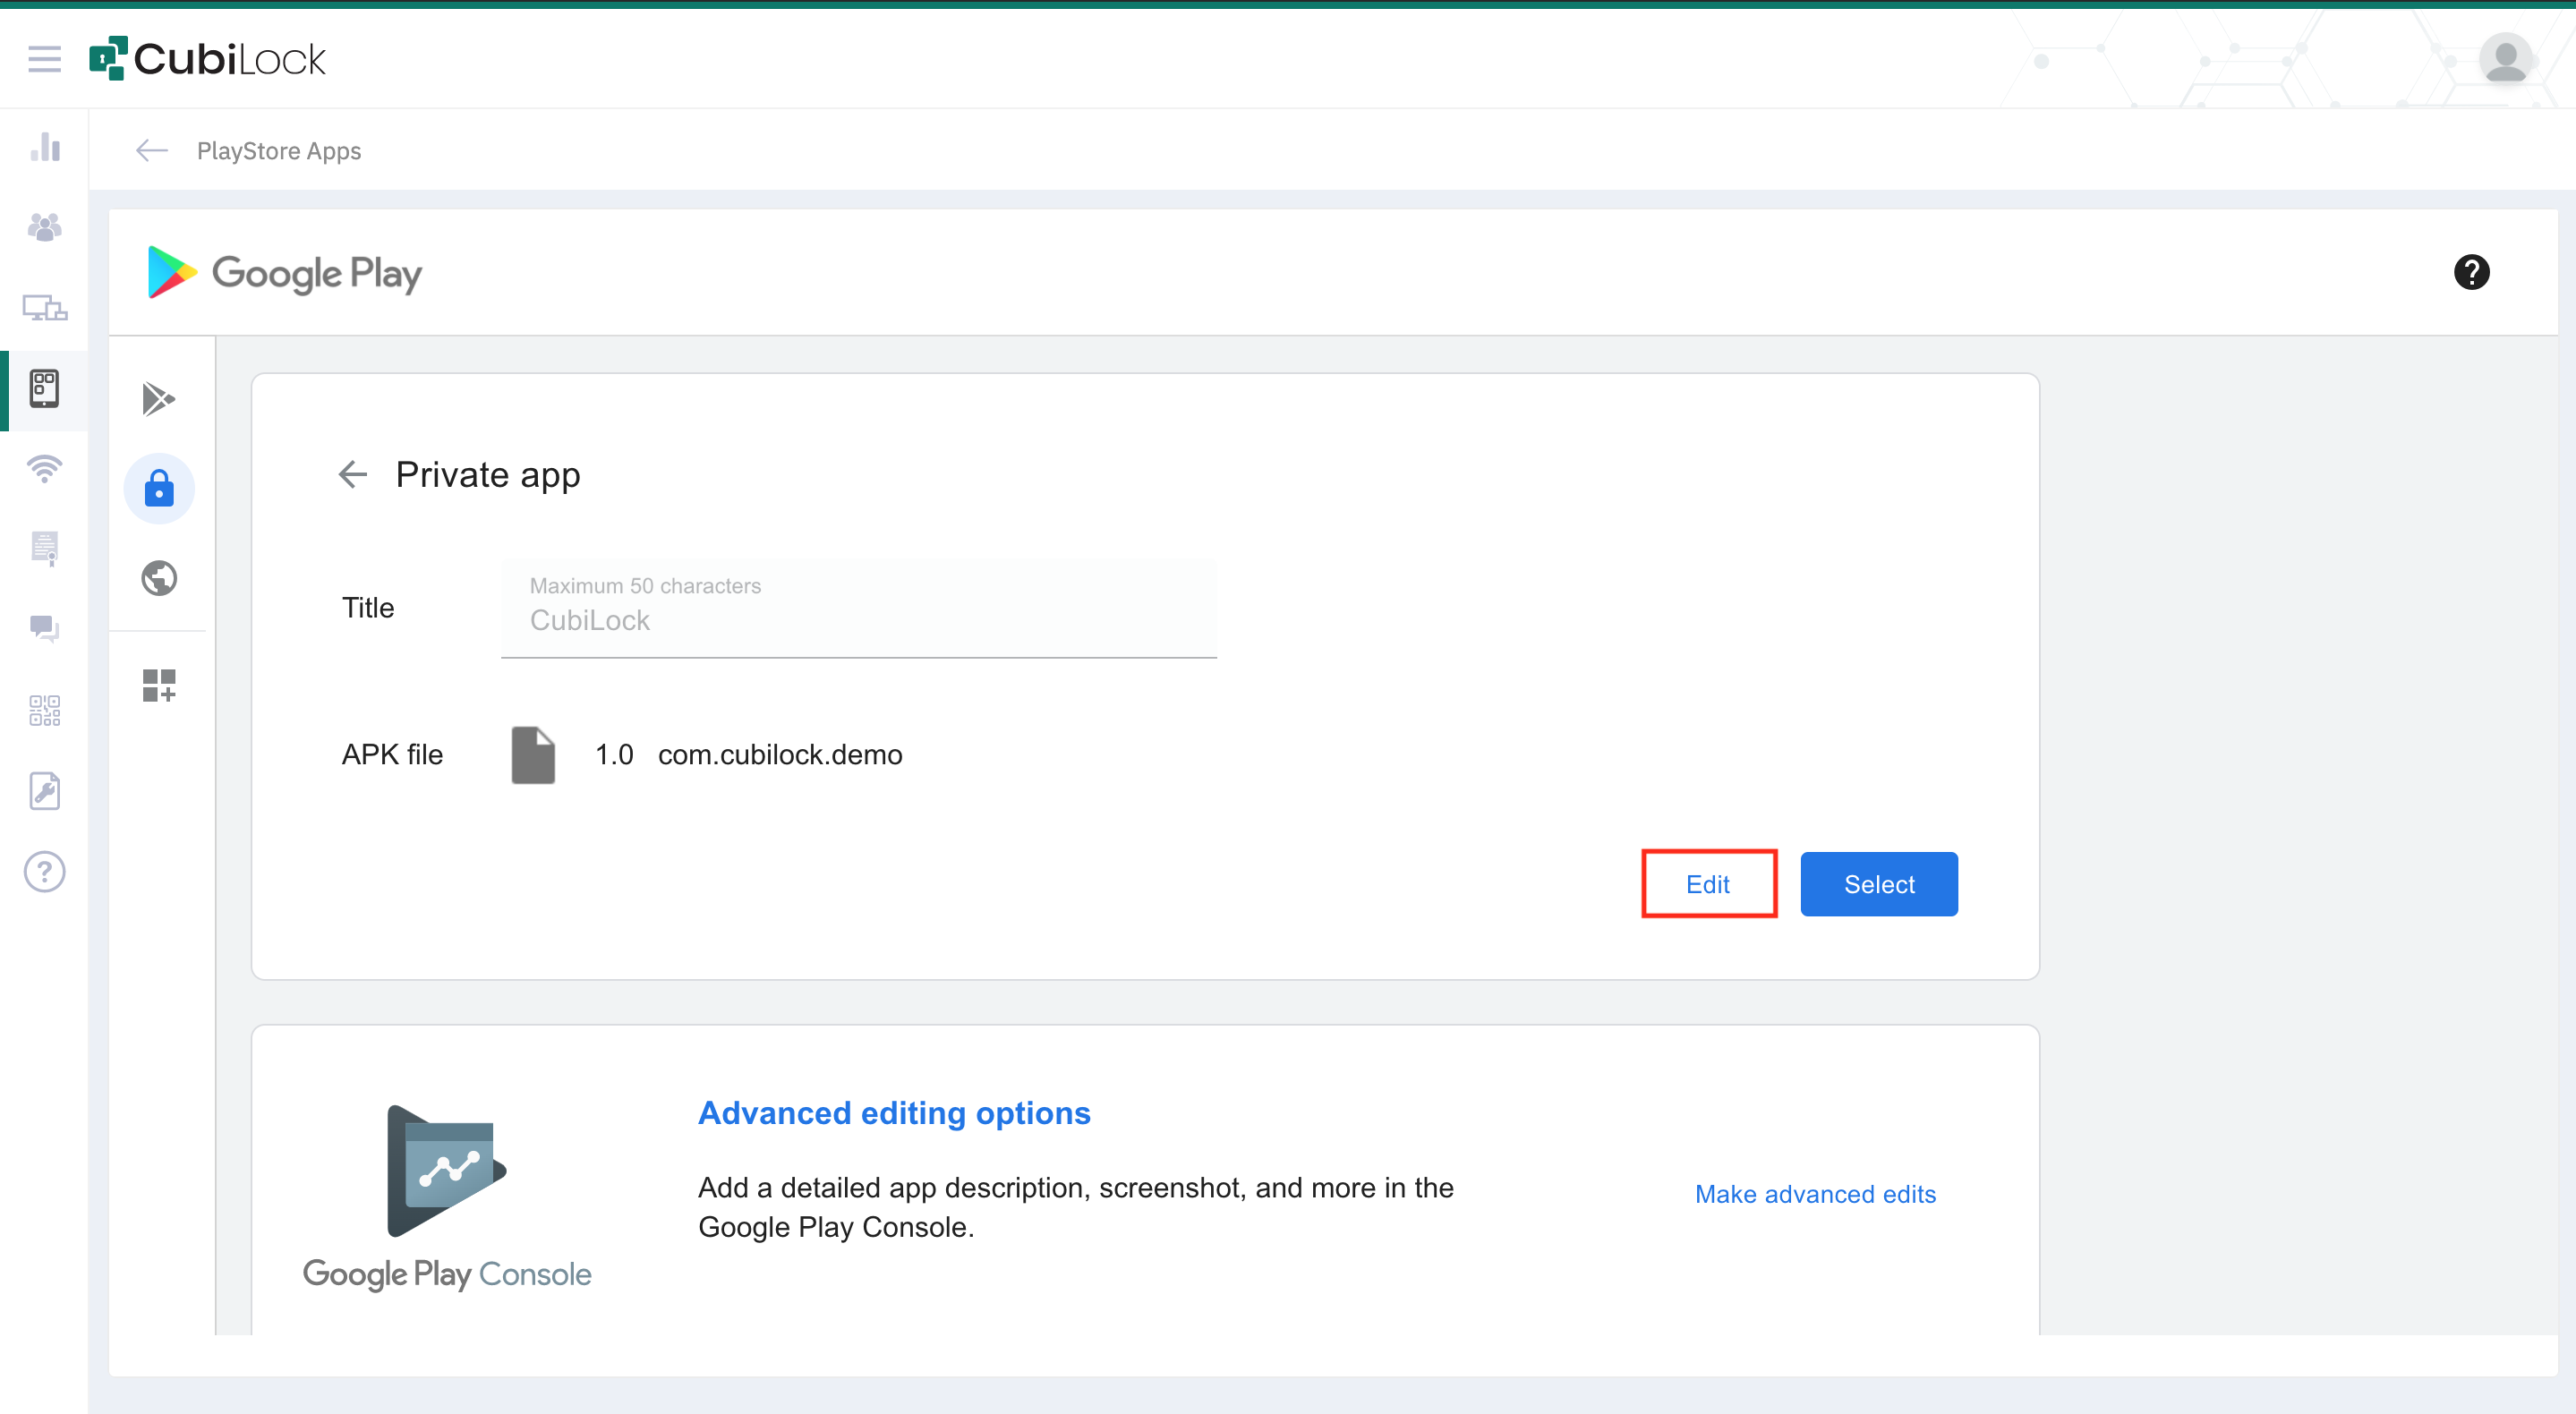
Task: Open the Organize apps grid-plus icon
Action: [x=159, y=686]
